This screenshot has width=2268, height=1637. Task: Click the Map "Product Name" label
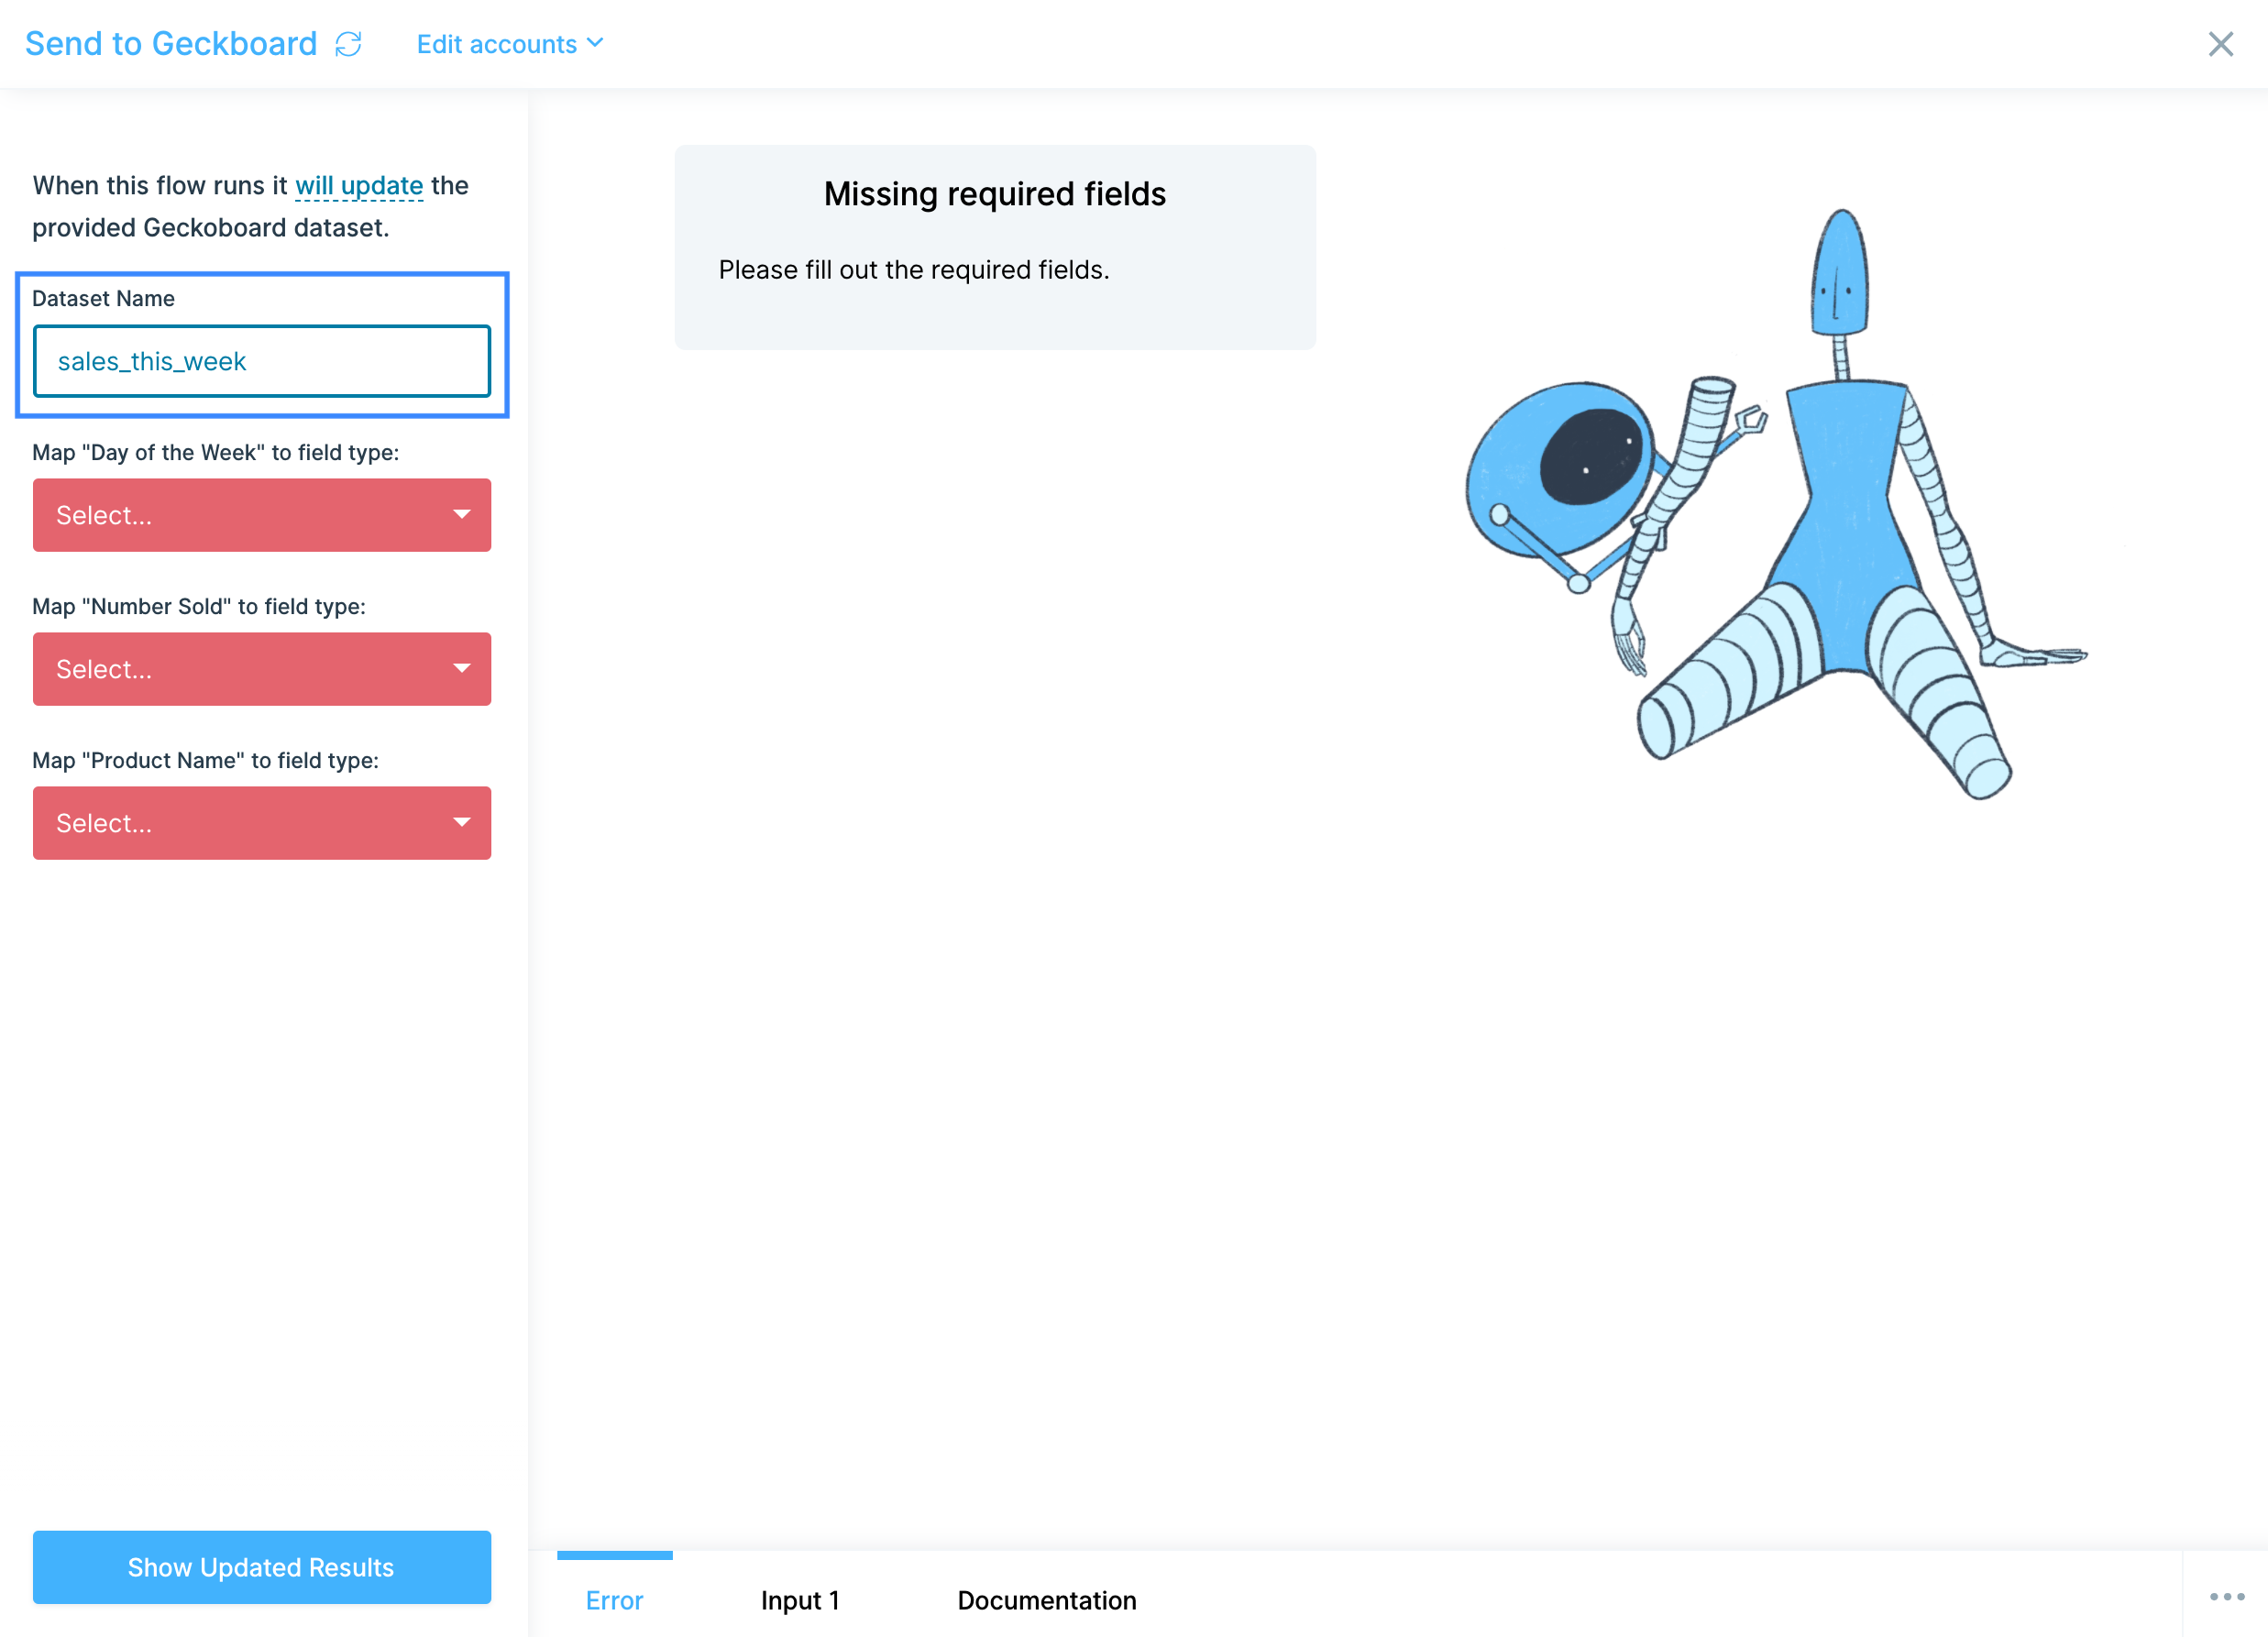pyautogui.click(x=205, y=760)
